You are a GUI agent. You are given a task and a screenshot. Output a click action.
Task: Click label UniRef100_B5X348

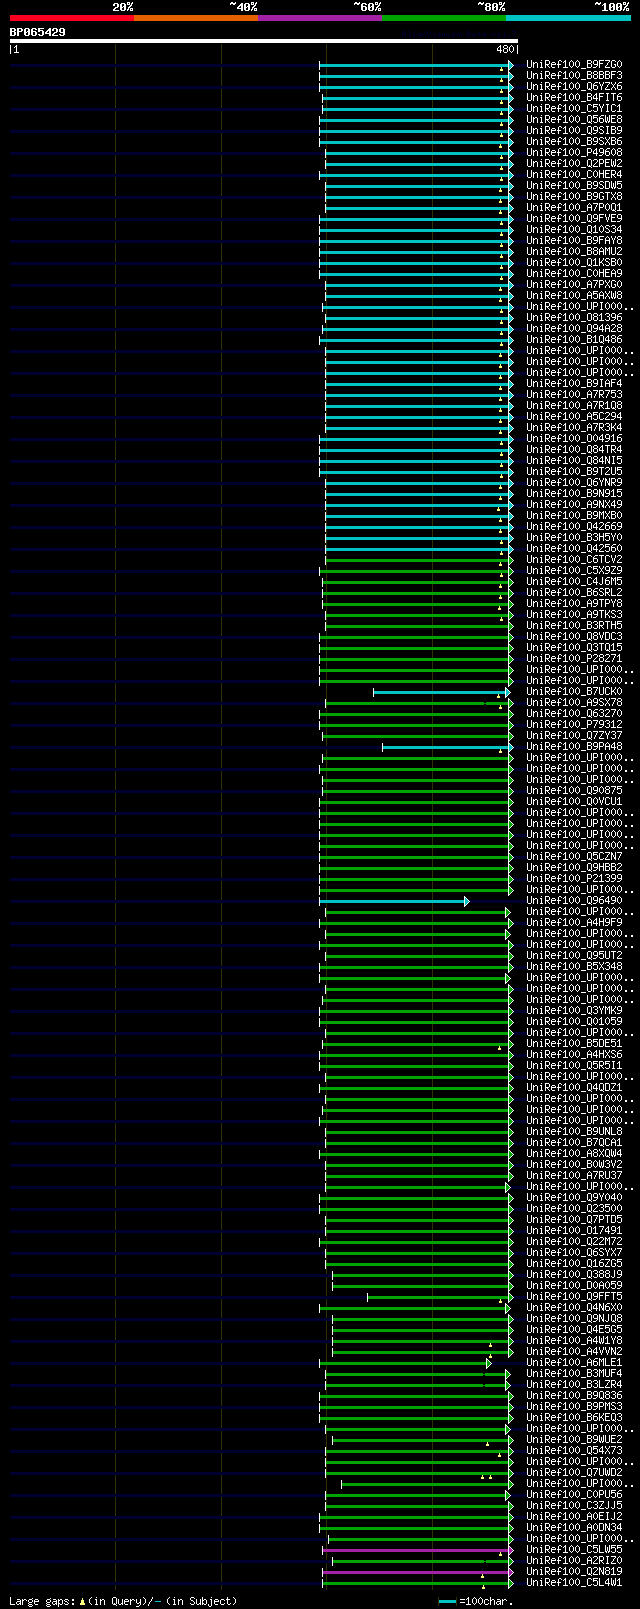click(574, 967)
